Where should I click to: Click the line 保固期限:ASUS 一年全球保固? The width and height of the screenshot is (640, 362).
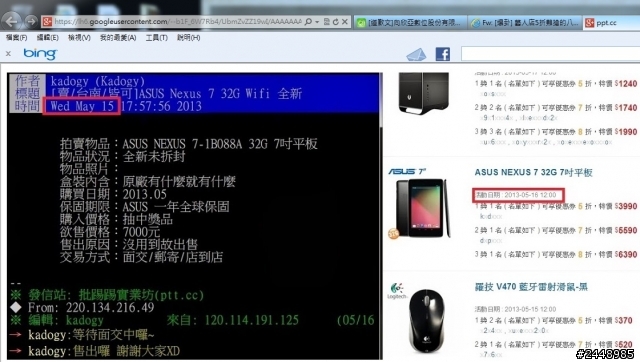[x=144, y=207]
